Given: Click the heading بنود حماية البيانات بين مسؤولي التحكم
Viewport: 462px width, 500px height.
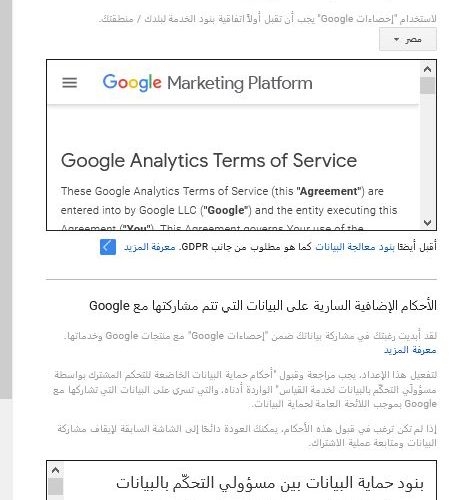Looking at the screenshot, I should point(270,483).
